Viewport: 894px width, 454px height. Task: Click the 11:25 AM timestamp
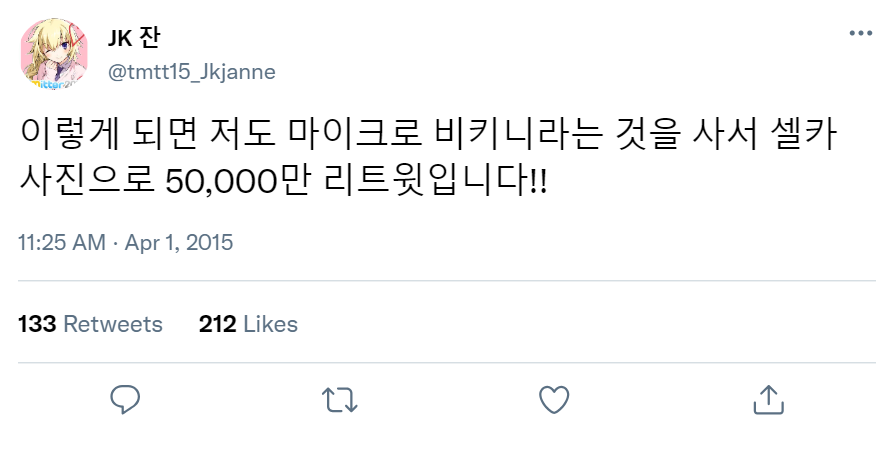click(x=62, y=242)
